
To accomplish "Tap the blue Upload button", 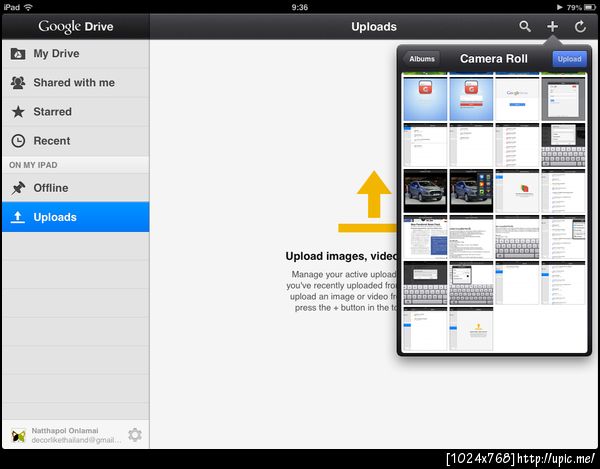I will tap(569, 59).
